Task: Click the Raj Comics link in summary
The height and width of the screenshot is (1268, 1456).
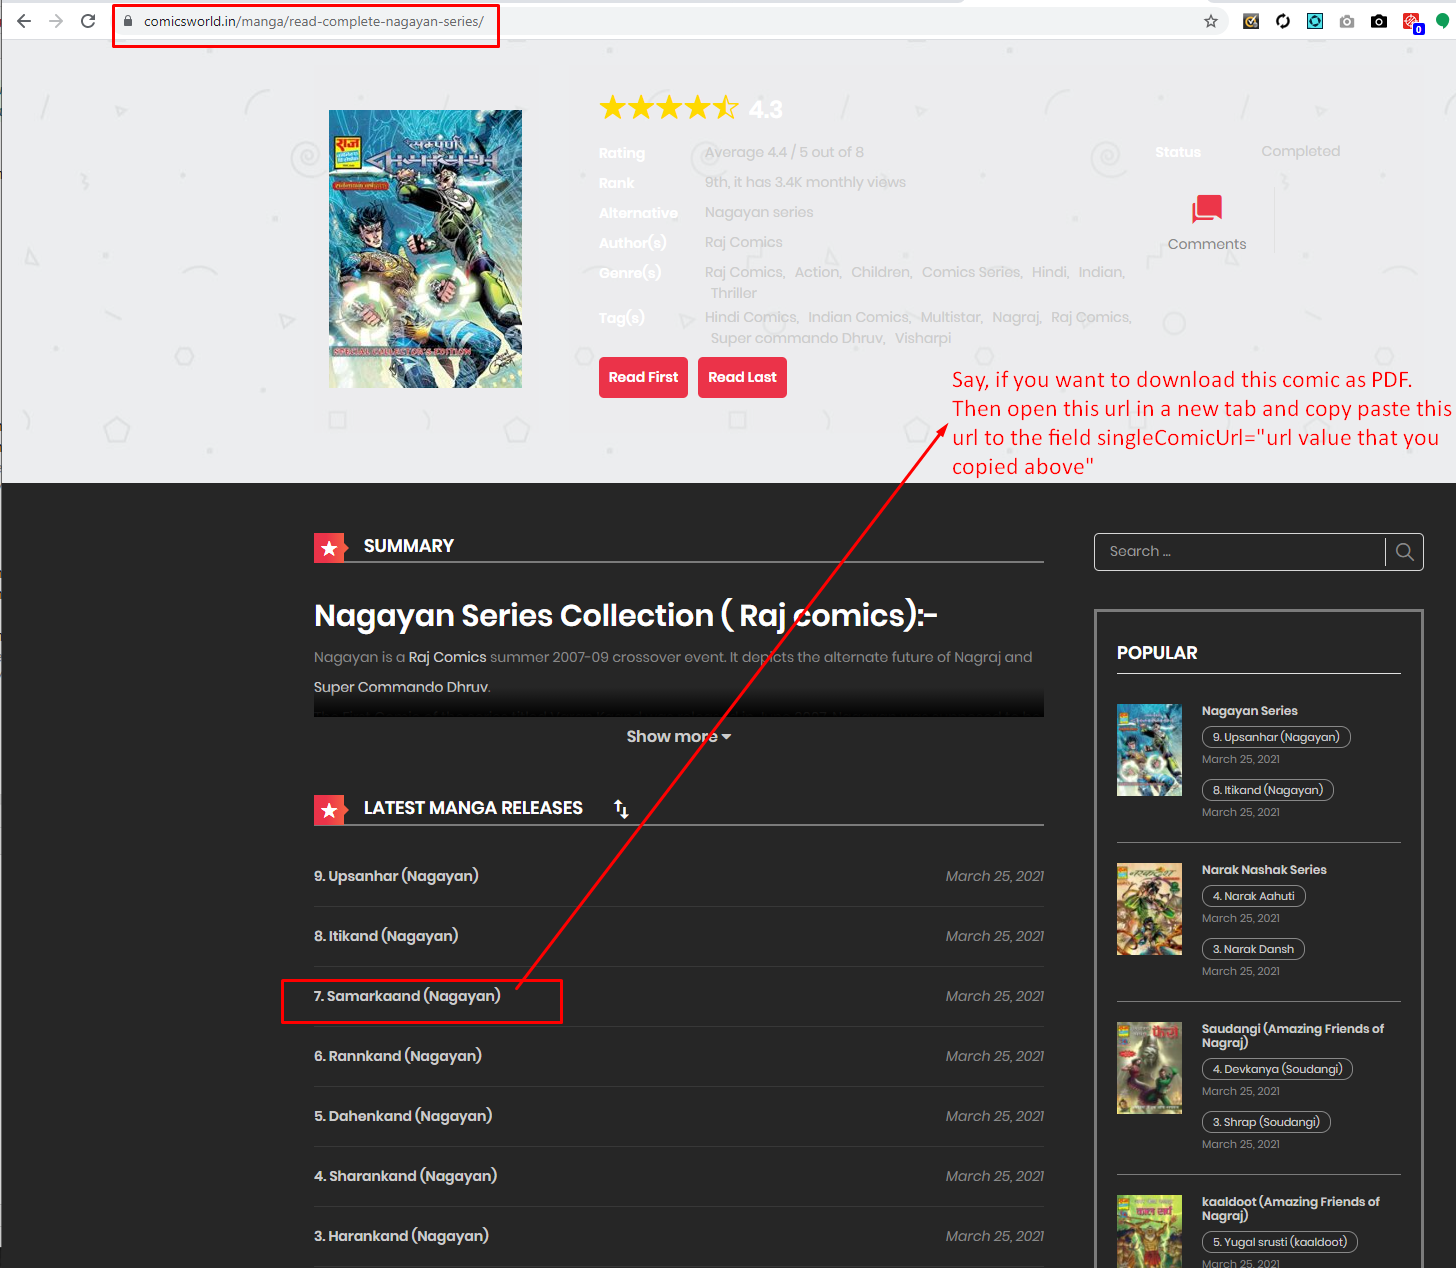Action: [x=447, y=657]
